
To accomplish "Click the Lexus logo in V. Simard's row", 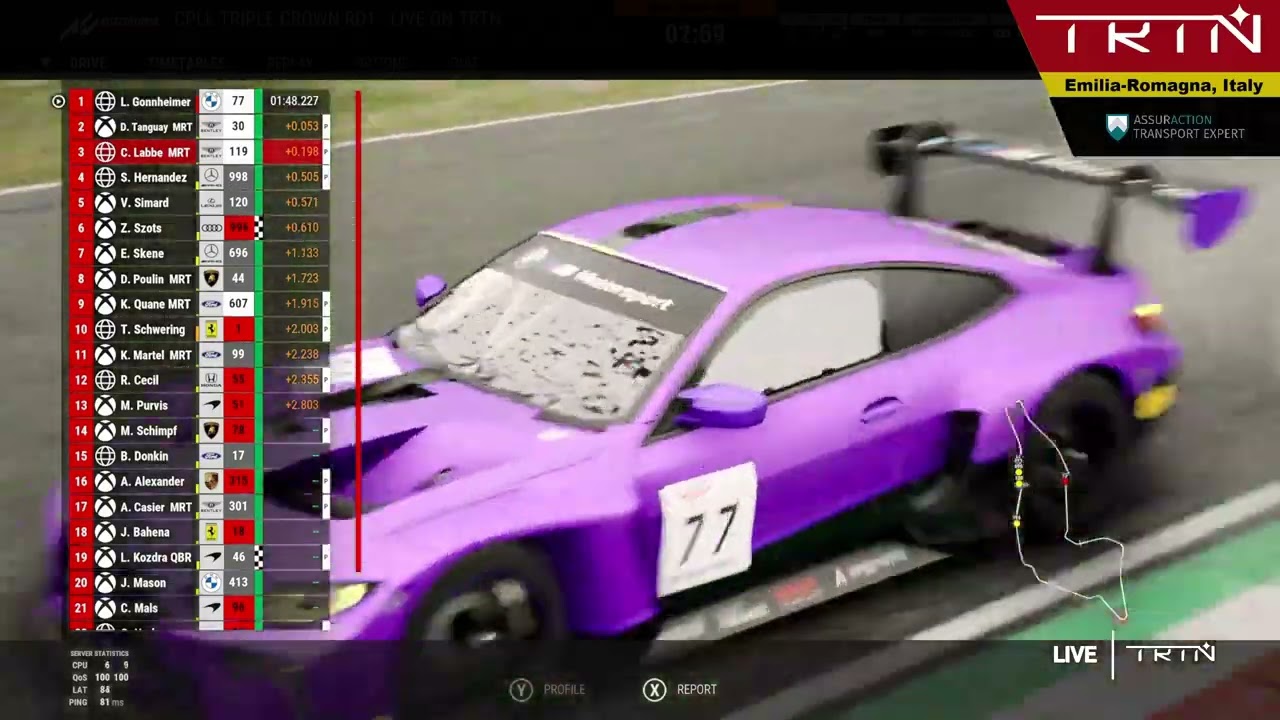I will pyautogui.click(x=211, y=203).
